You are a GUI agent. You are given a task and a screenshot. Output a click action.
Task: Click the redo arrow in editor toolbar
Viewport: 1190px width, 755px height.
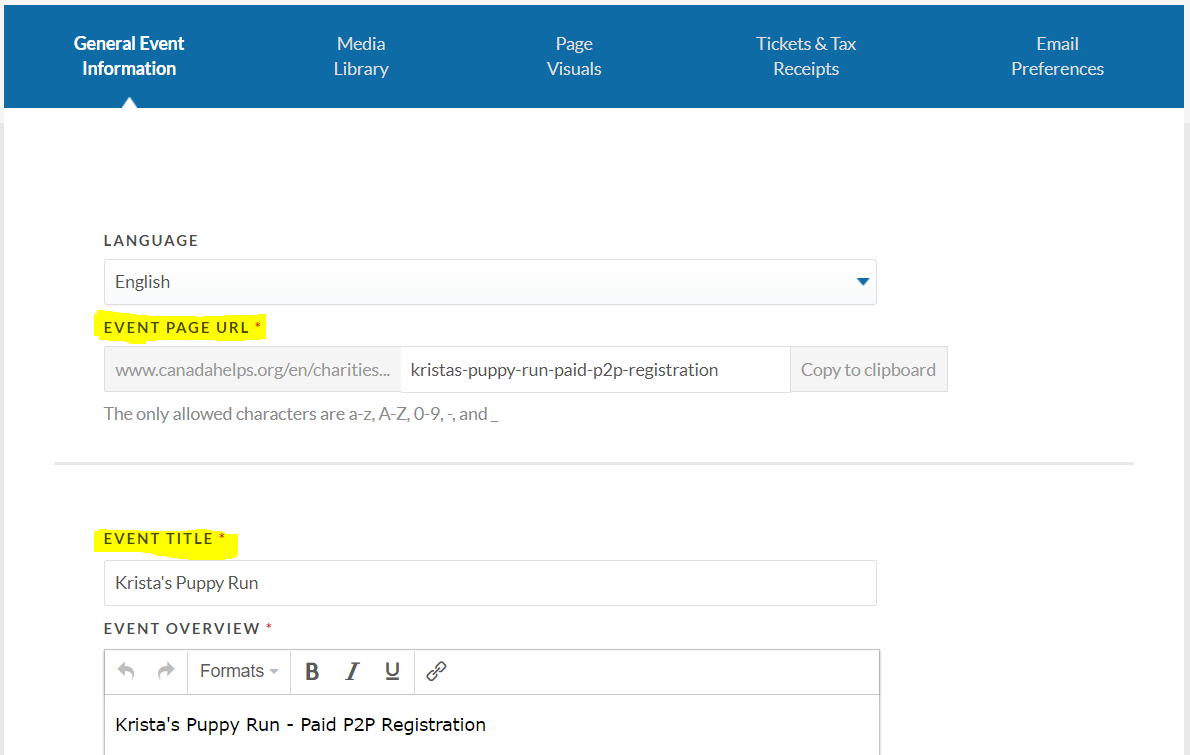tap(165, 671)
